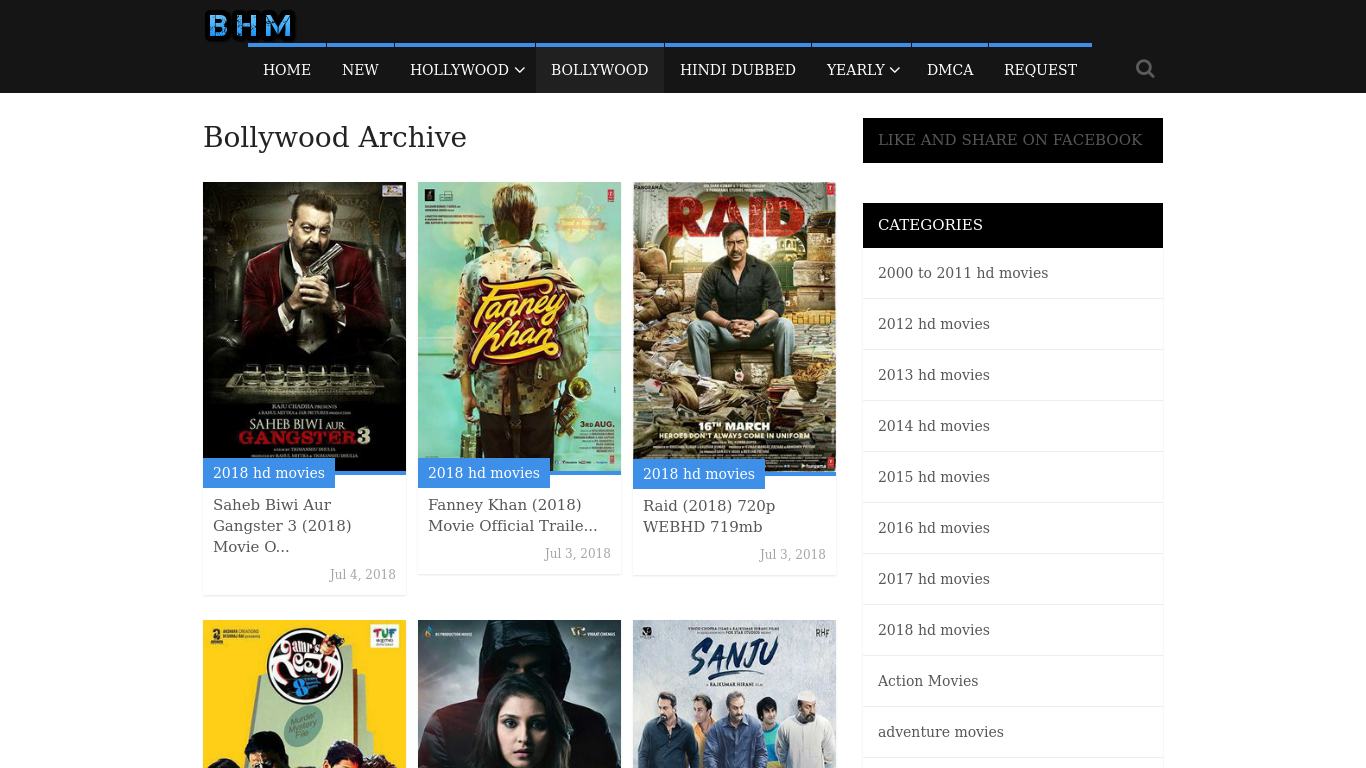The image size is (1366, 768).
Task: Open 2013 hd movies category
Action: (934, 375)
